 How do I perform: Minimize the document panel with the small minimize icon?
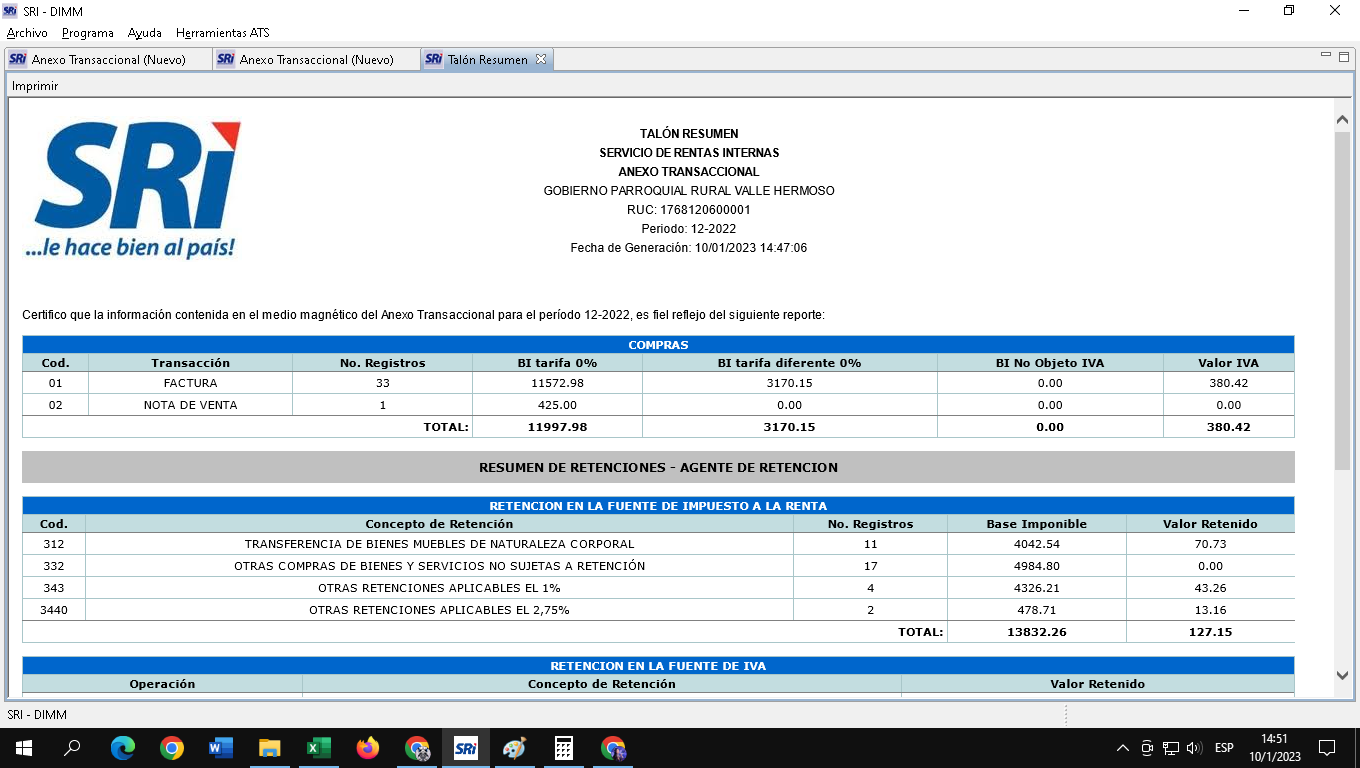coord(1326,55)
